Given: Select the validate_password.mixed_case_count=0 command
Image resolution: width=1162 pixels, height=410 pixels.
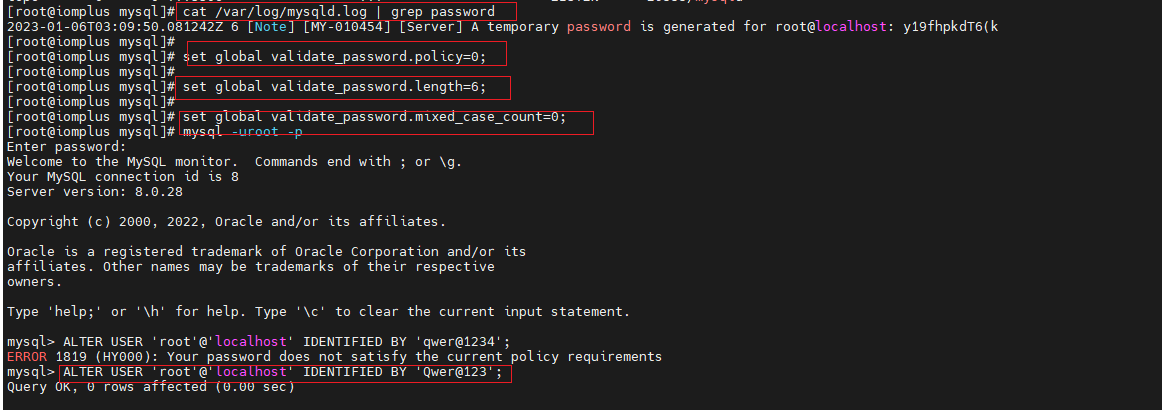Looking at the screenshot, I should coord(375,117).
